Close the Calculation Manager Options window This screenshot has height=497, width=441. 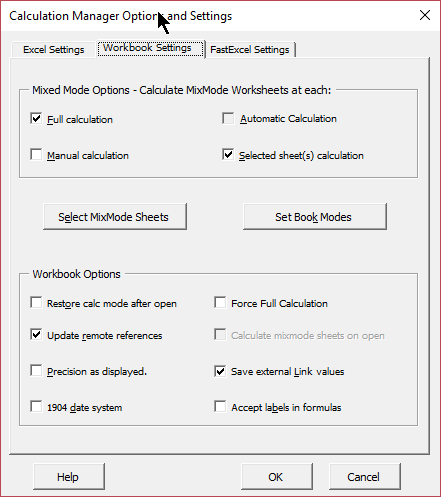tap(425, 15)
